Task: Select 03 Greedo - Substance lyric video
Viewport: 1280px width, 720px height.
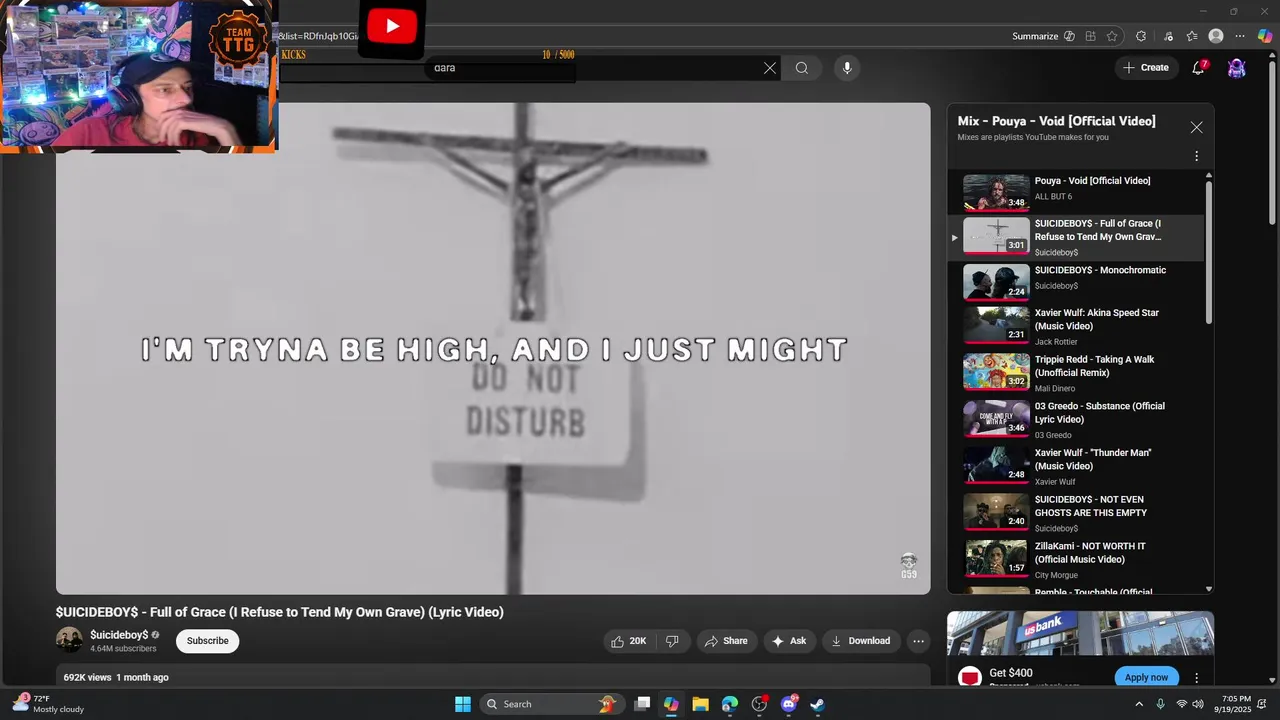Action: pyautogui.click(x=1078, y=419)
